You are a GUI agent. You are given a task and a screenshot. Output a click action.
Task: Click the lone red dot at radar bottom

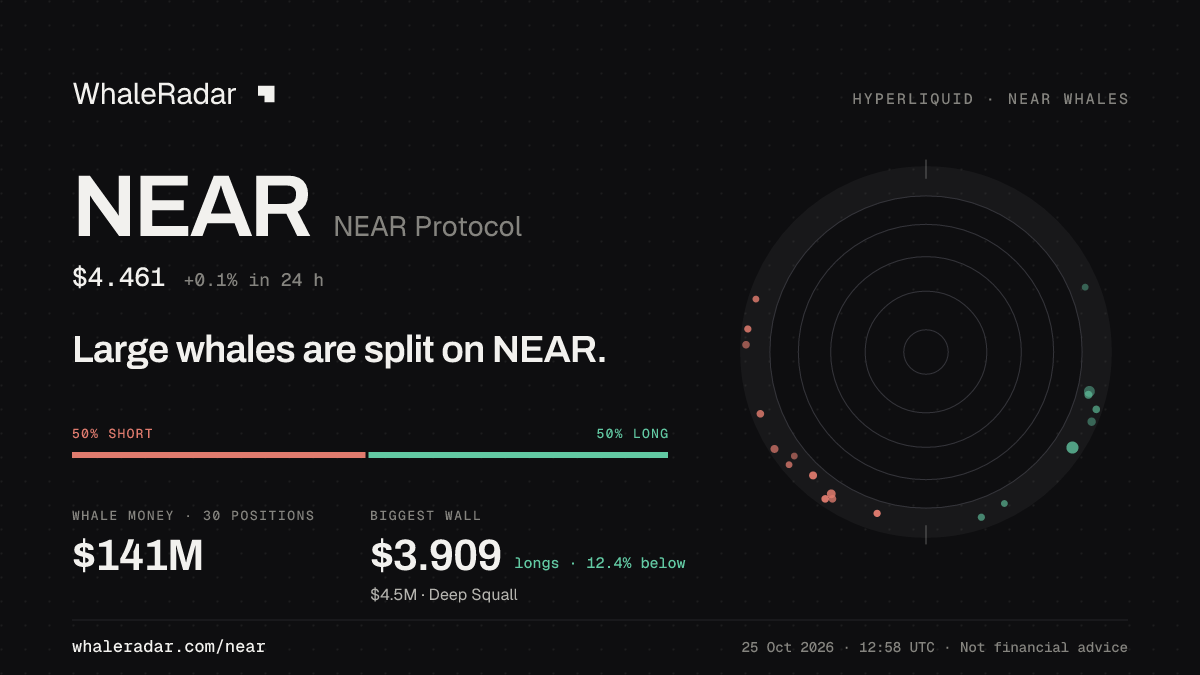click(x=877, y=513)
